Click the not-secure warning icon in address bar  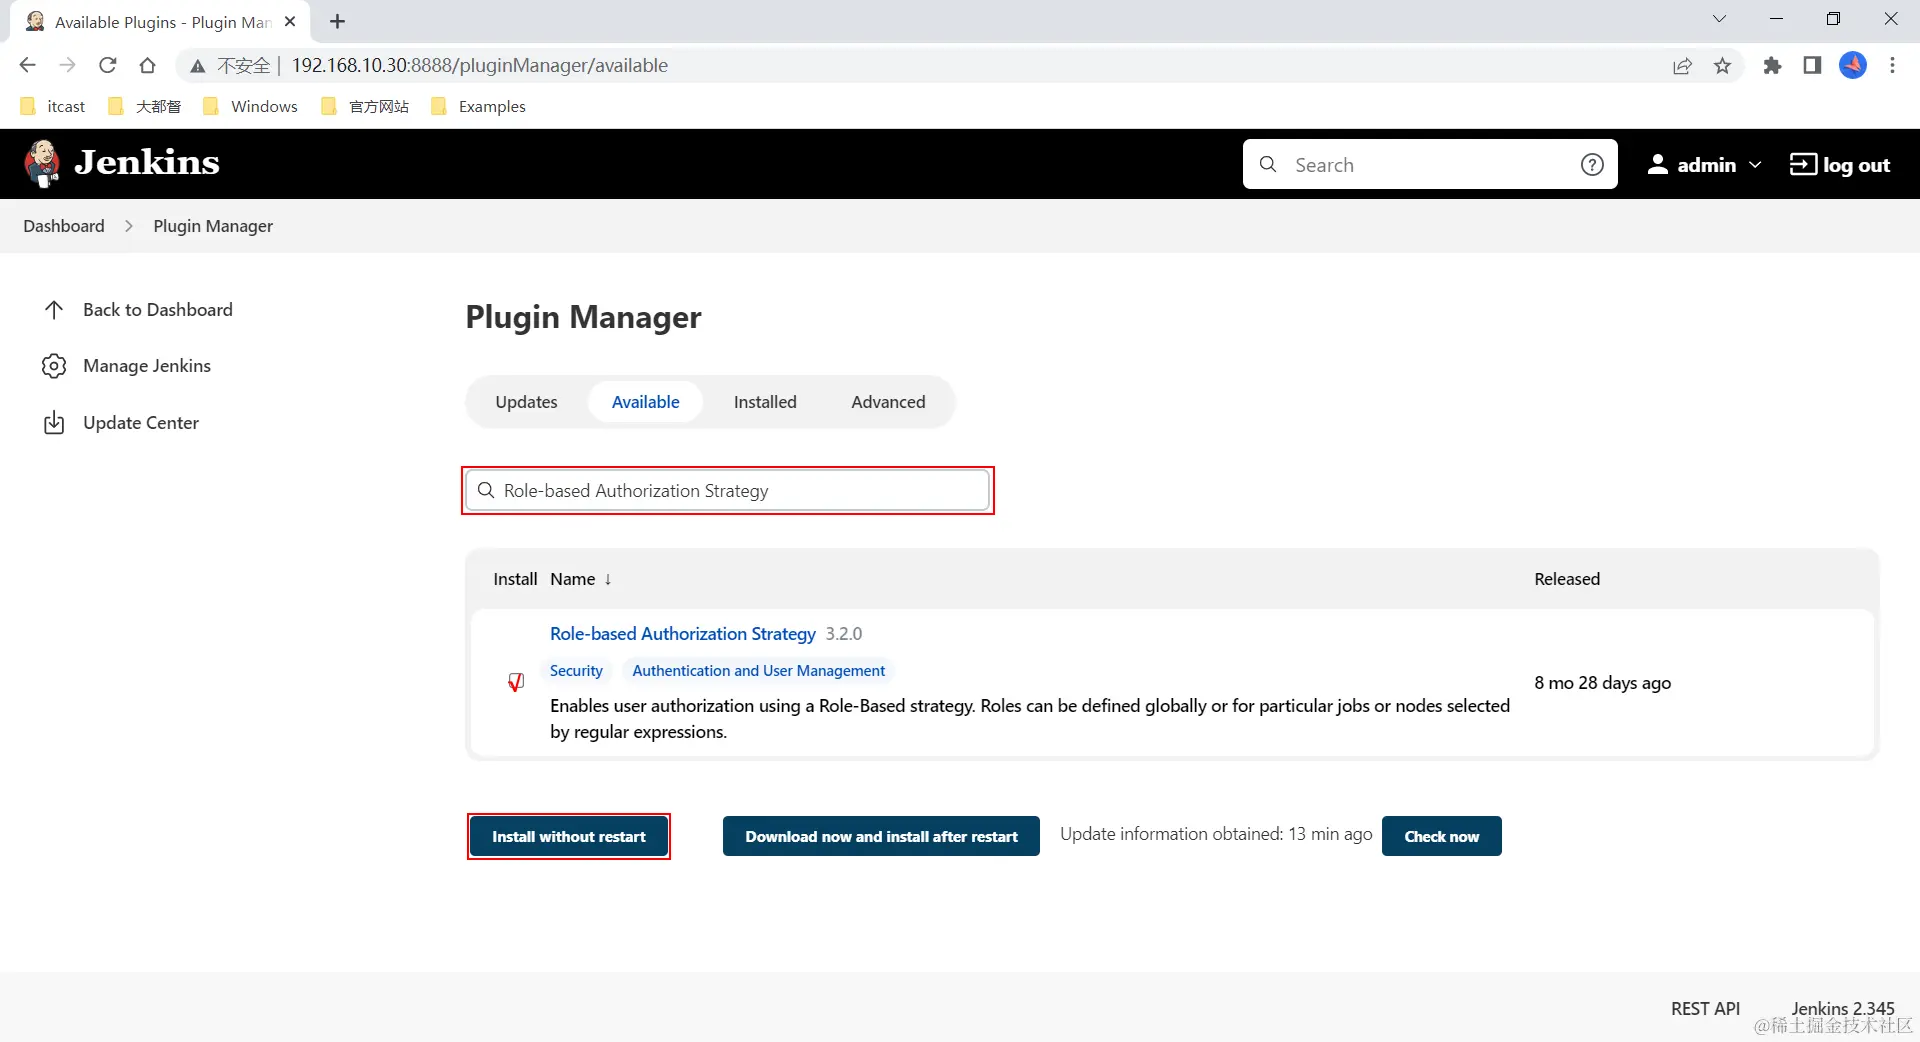point(198,66)
